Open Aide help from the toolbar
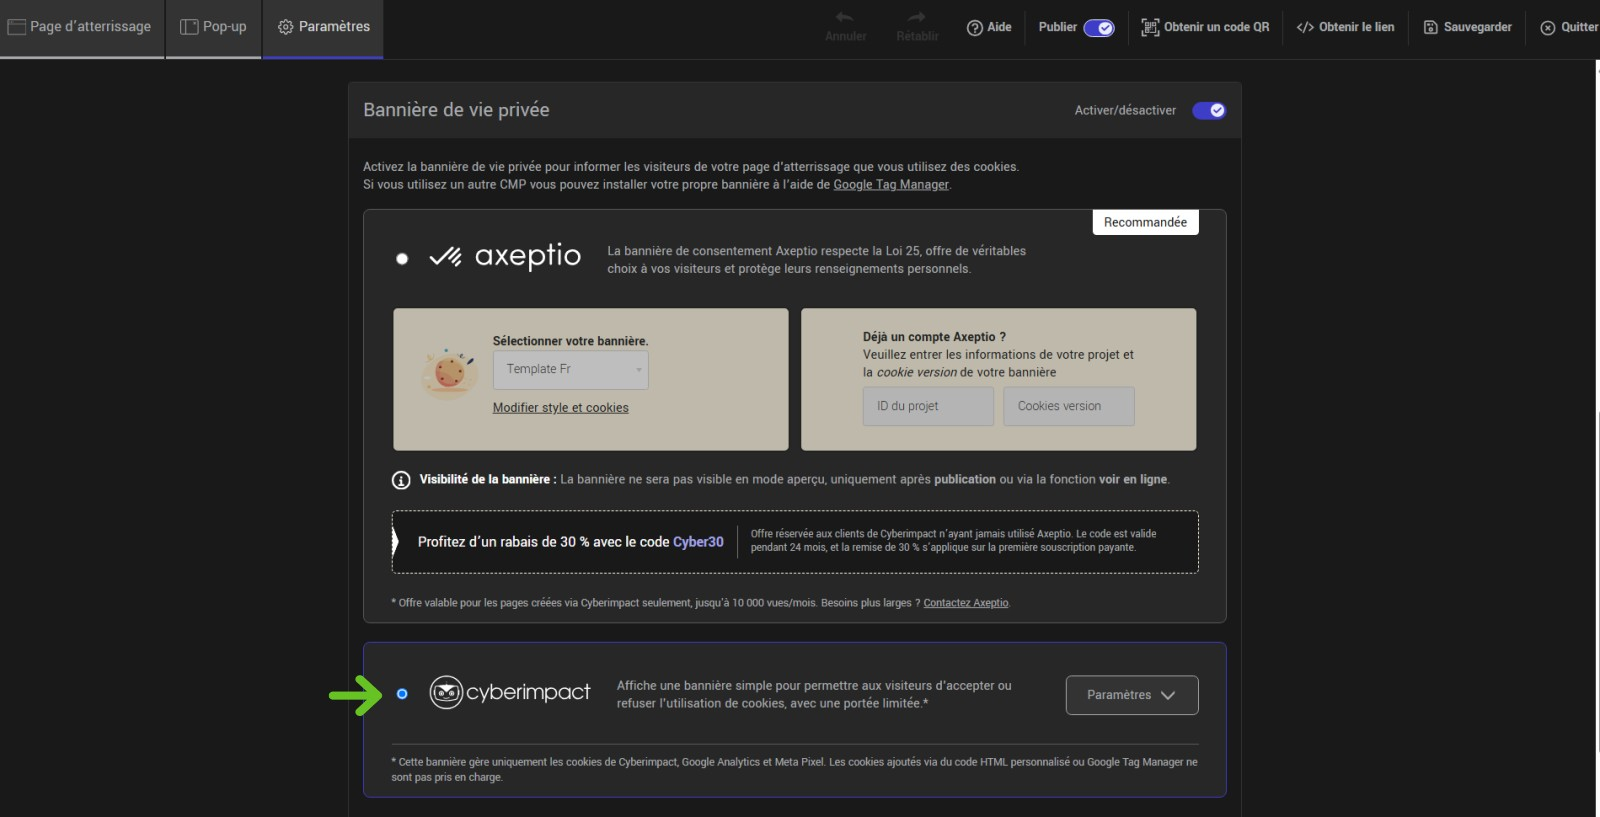 click(x=989, y=27)
